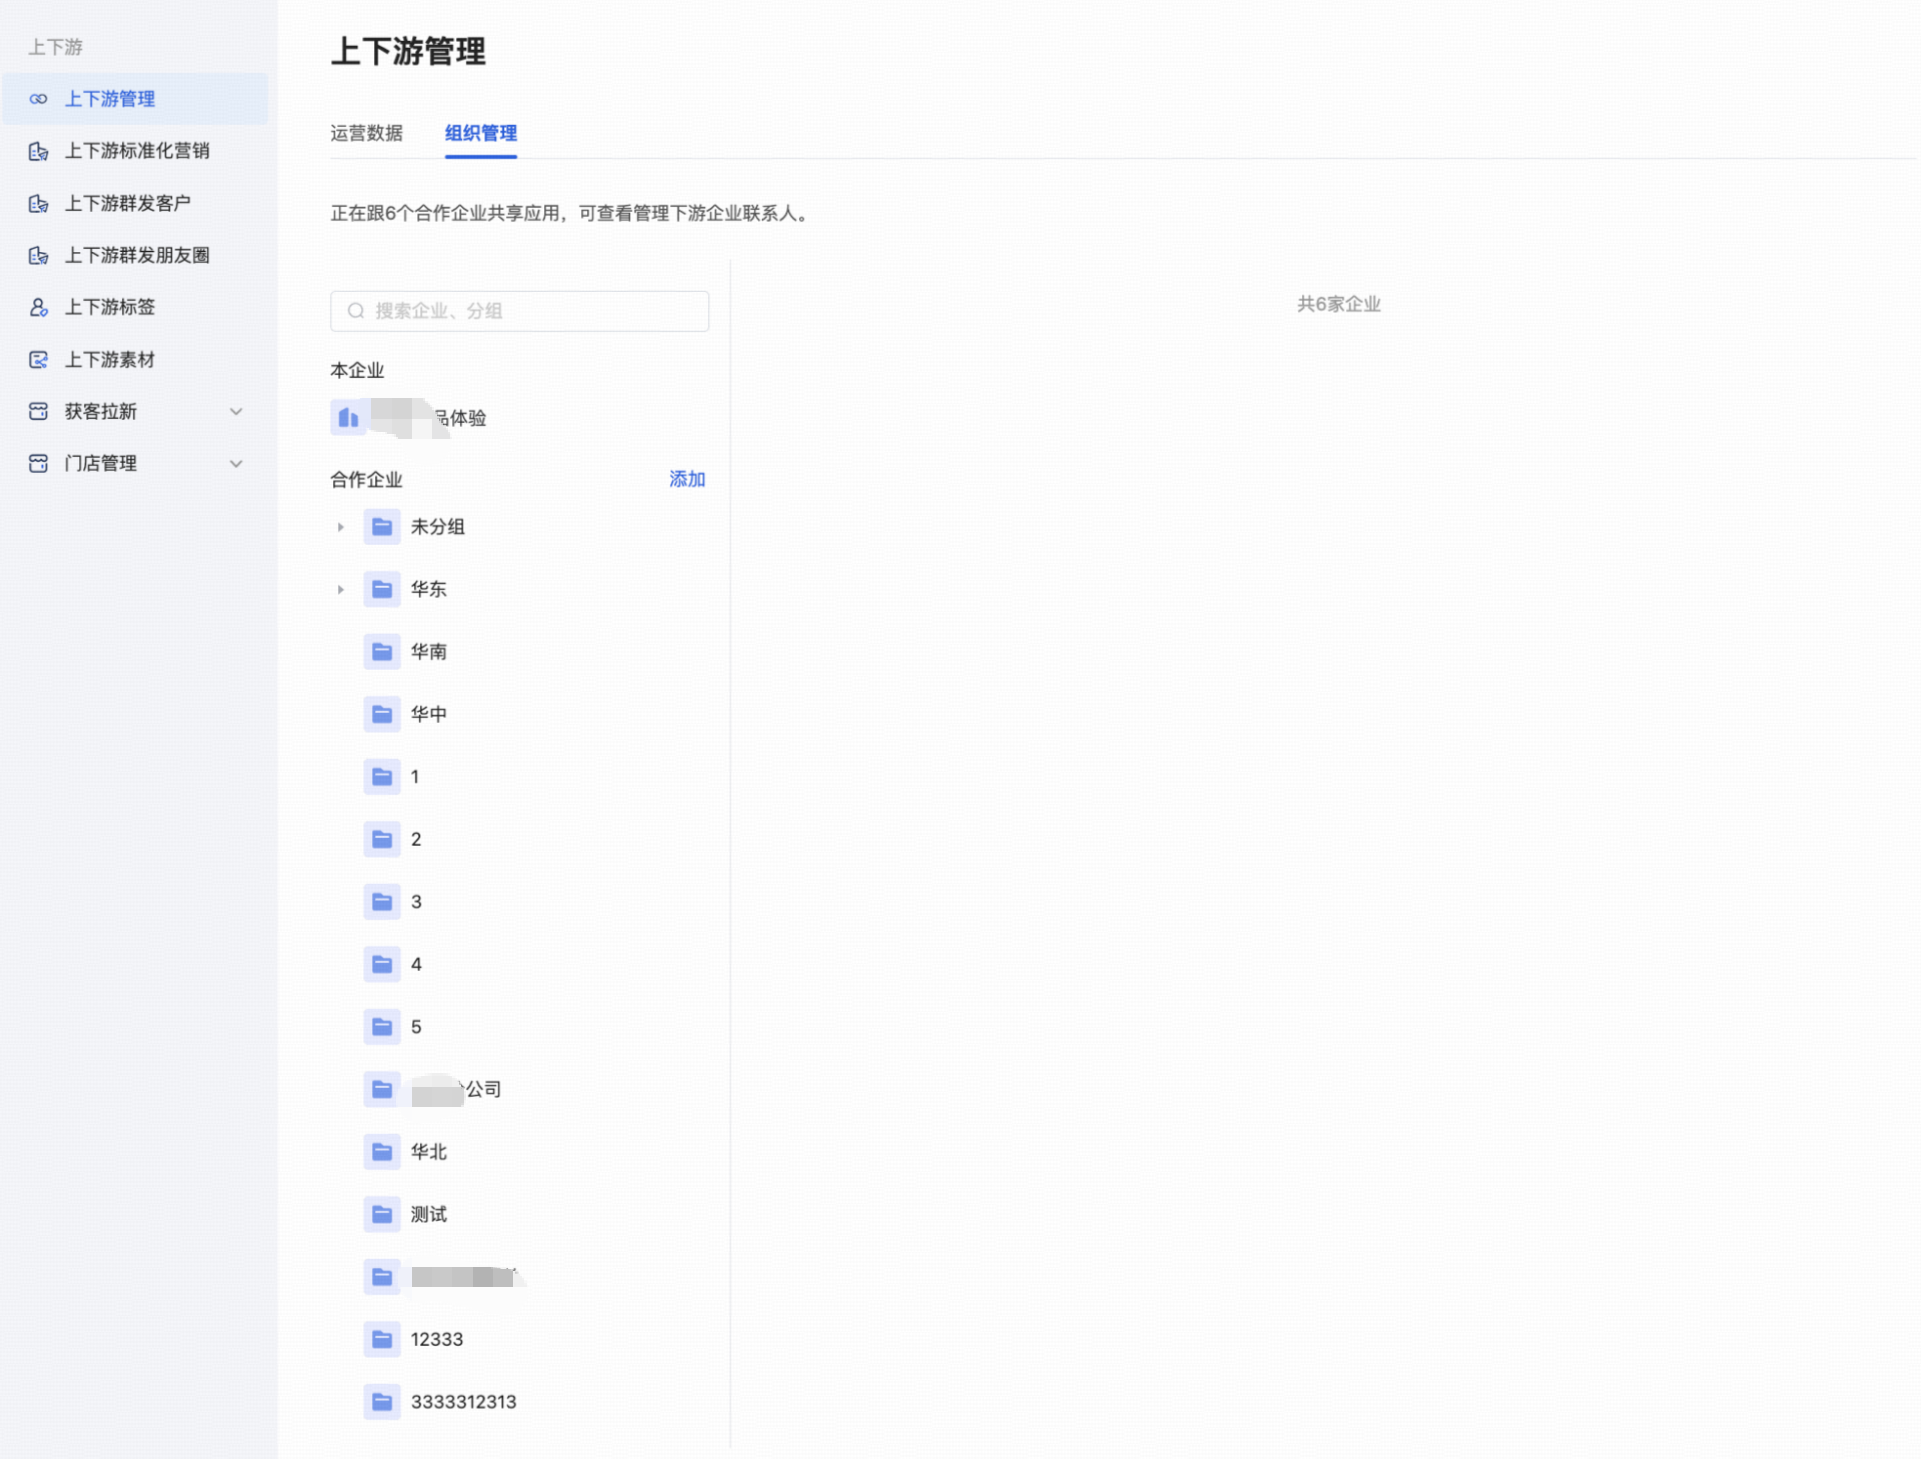This screenshot has width=1921, height=1459.
Task: Click the folder icon for 华北
Action: (x=382, y=1151)
